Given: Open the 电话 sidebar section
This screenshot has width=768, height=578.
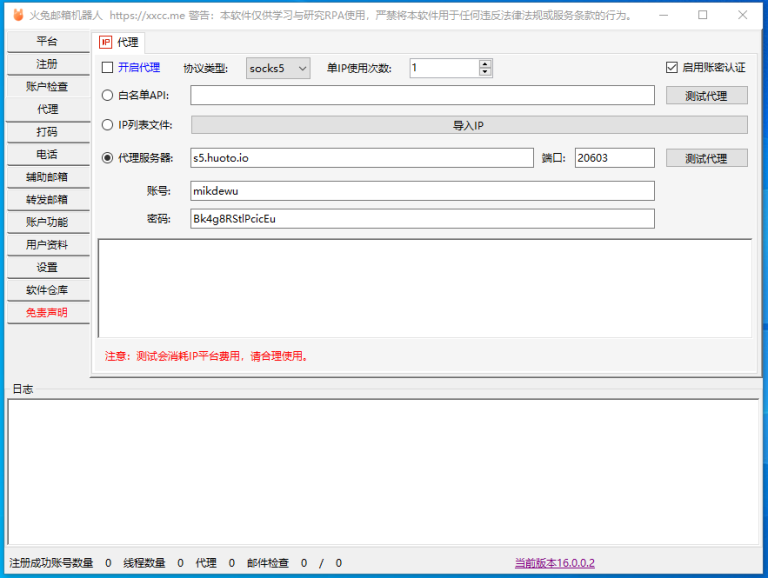Looking at the screenshot, I should click(48, 154).
